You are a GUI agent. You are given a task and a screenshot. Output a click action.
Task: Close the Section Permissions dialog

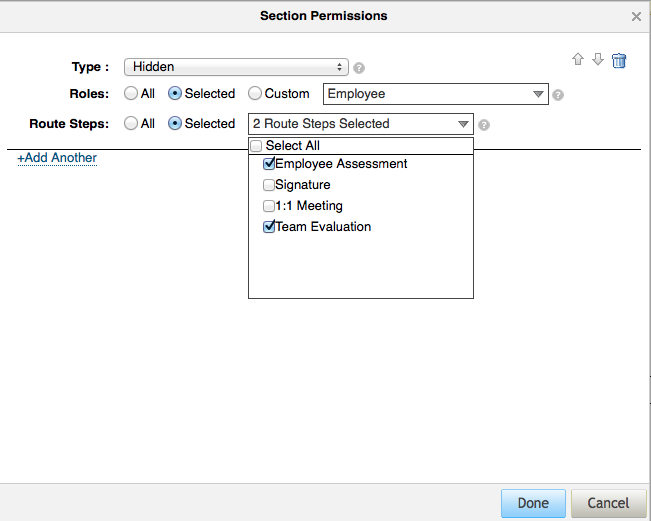pos(636,17)
